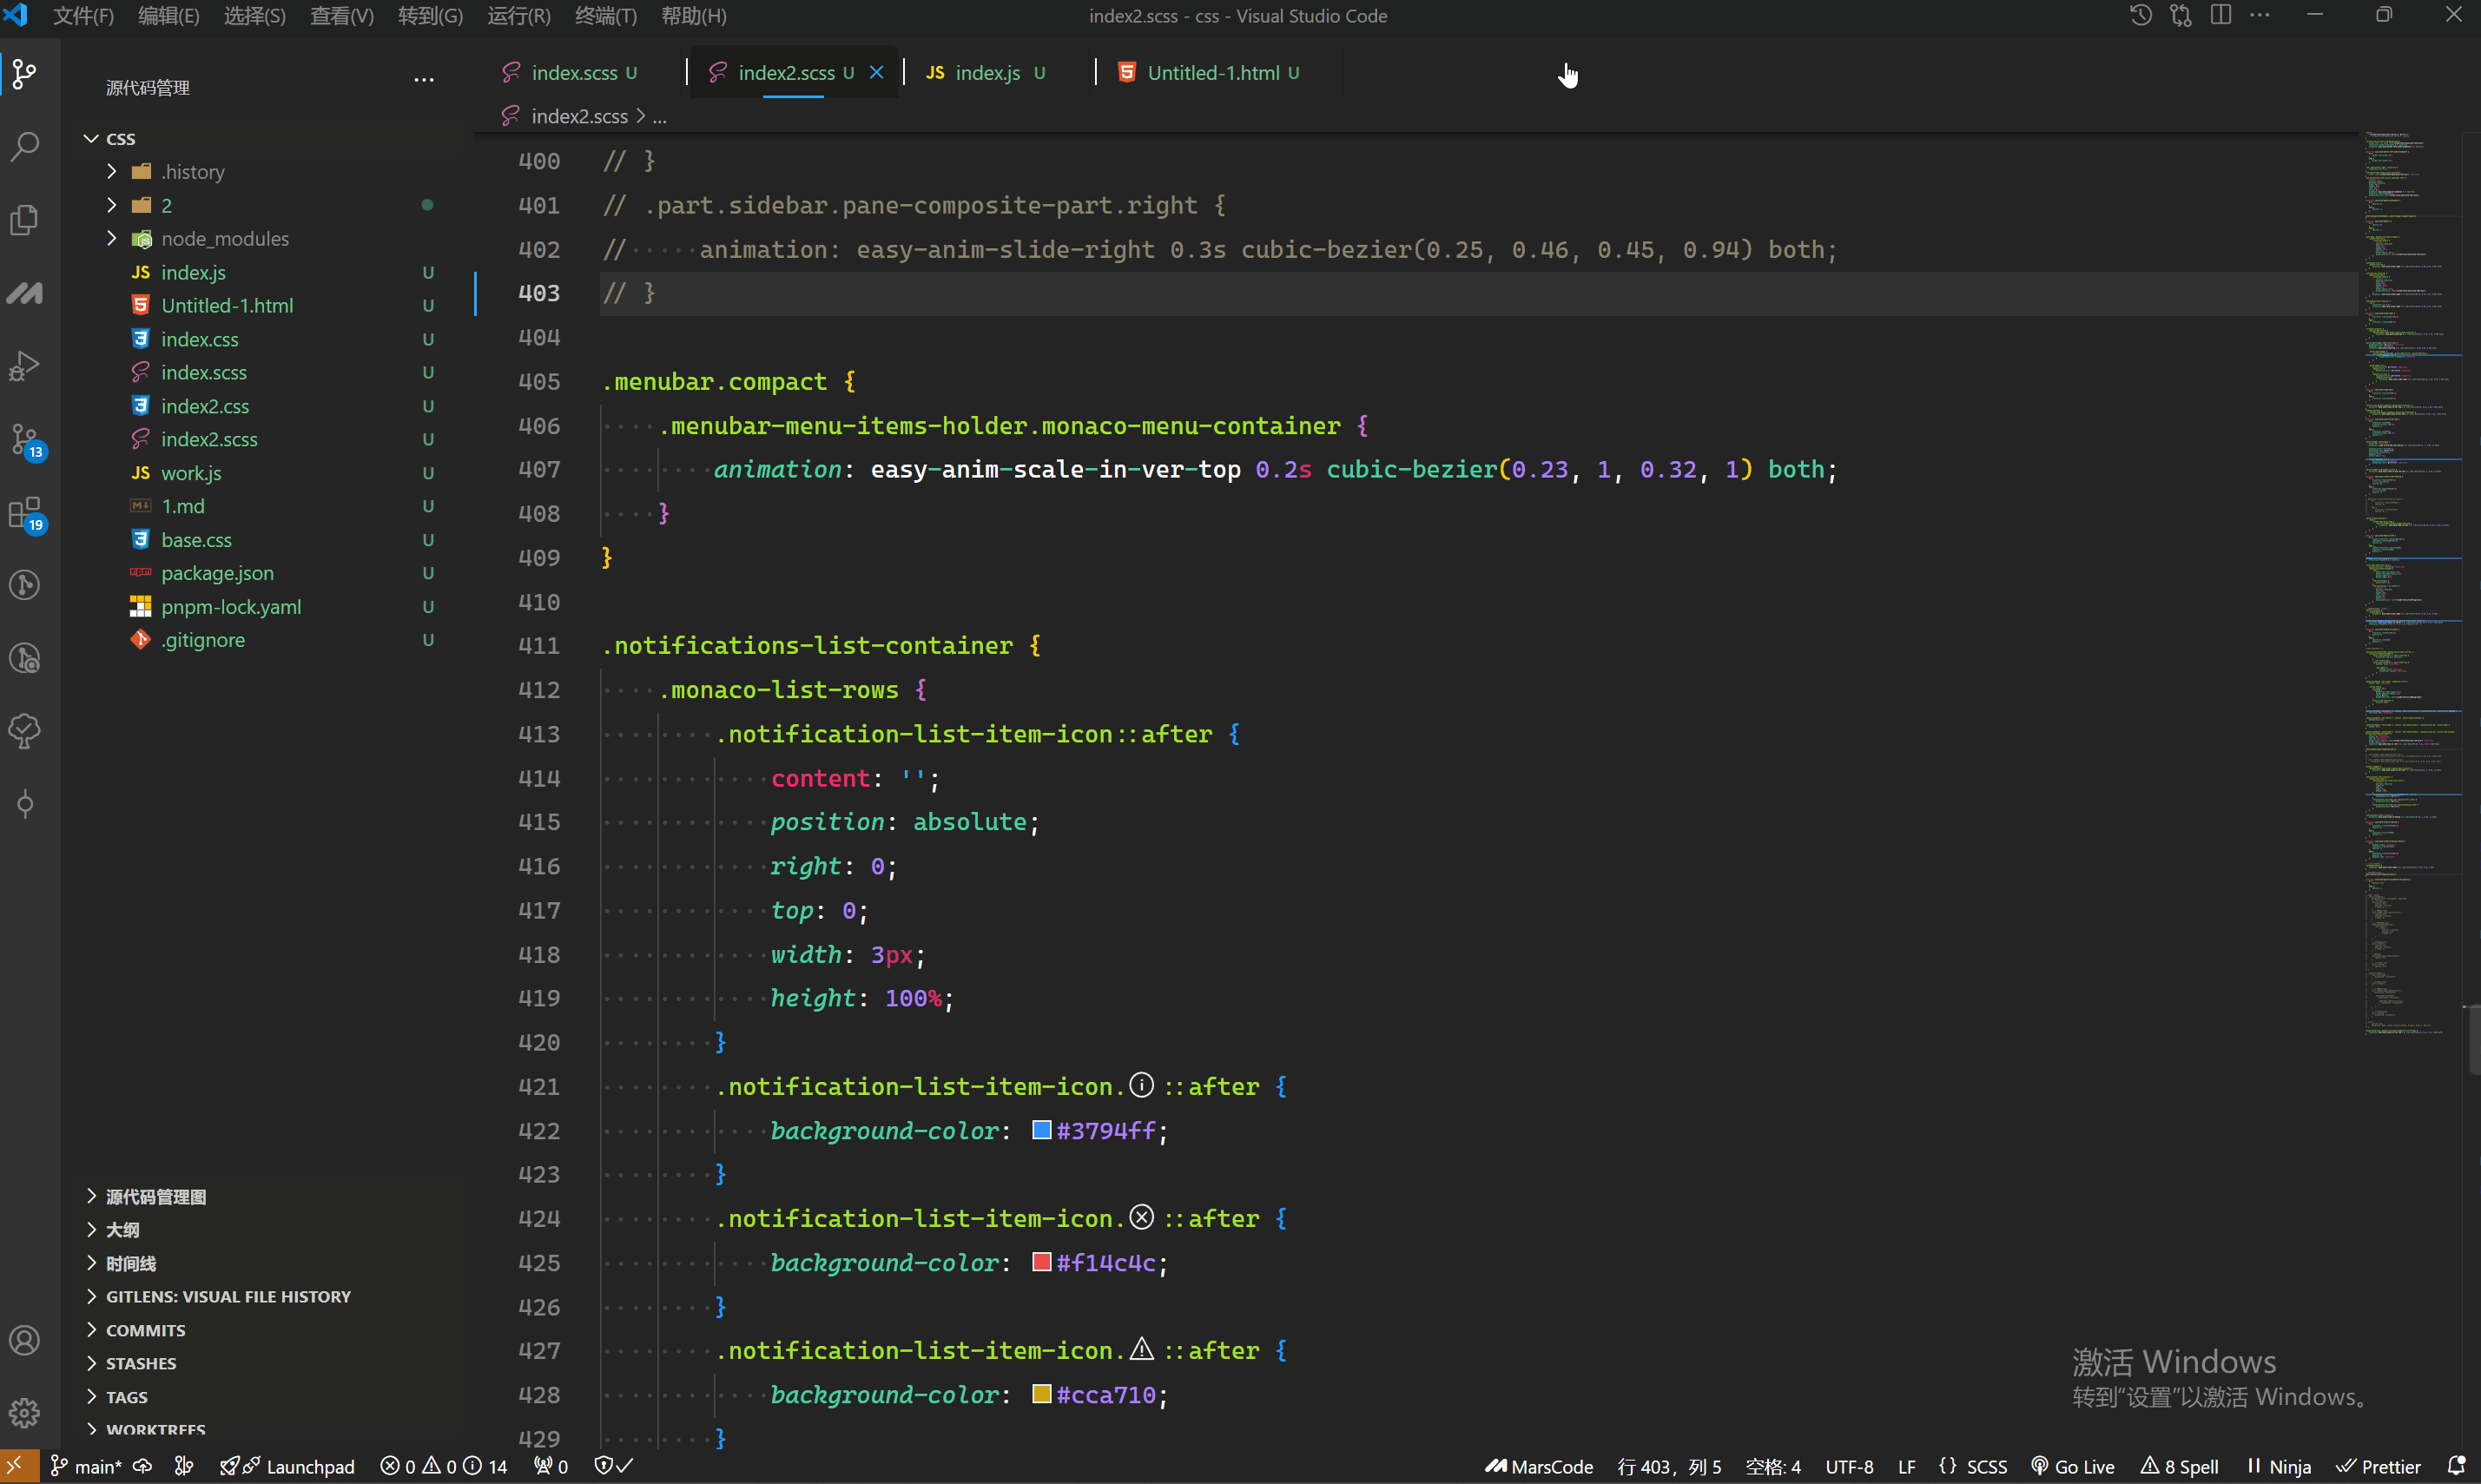
Task: Open Run and Debug view
Action: tap(25, 365)
